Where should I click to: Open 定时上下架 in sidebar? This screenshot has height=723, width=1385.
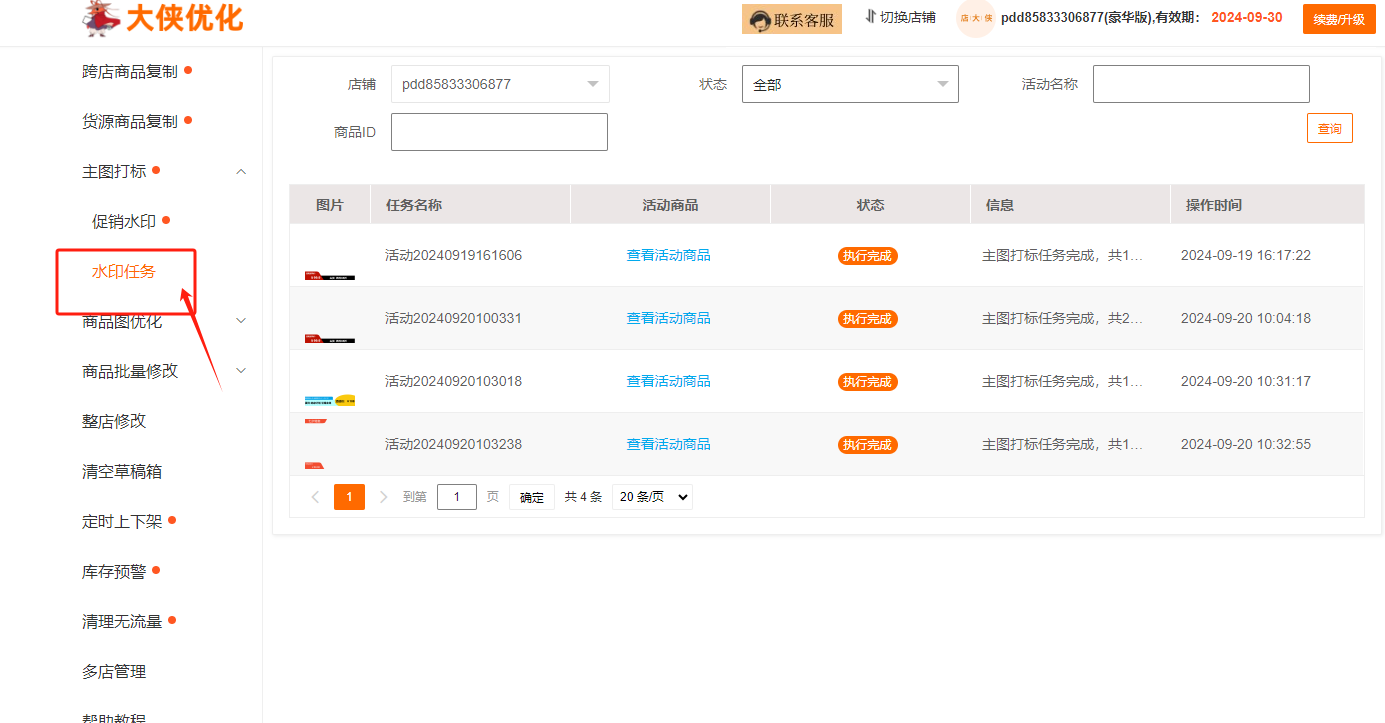click(x=122, y=521)
